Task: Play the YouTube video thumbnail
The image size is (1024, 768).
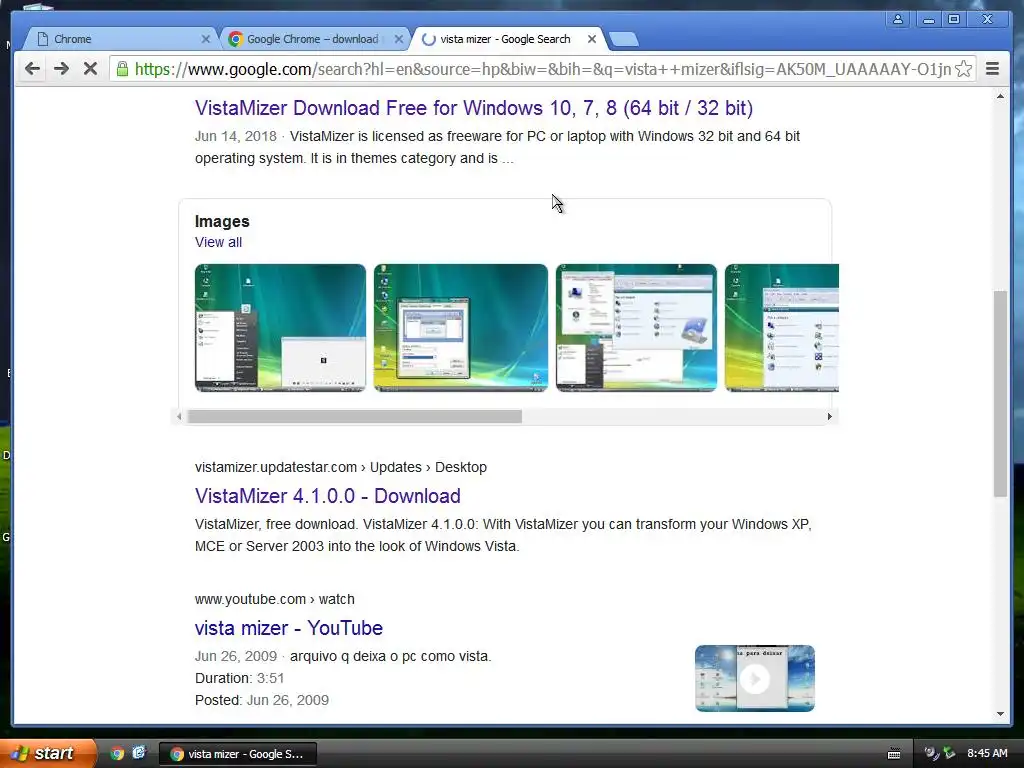Action: click(755, 679)
